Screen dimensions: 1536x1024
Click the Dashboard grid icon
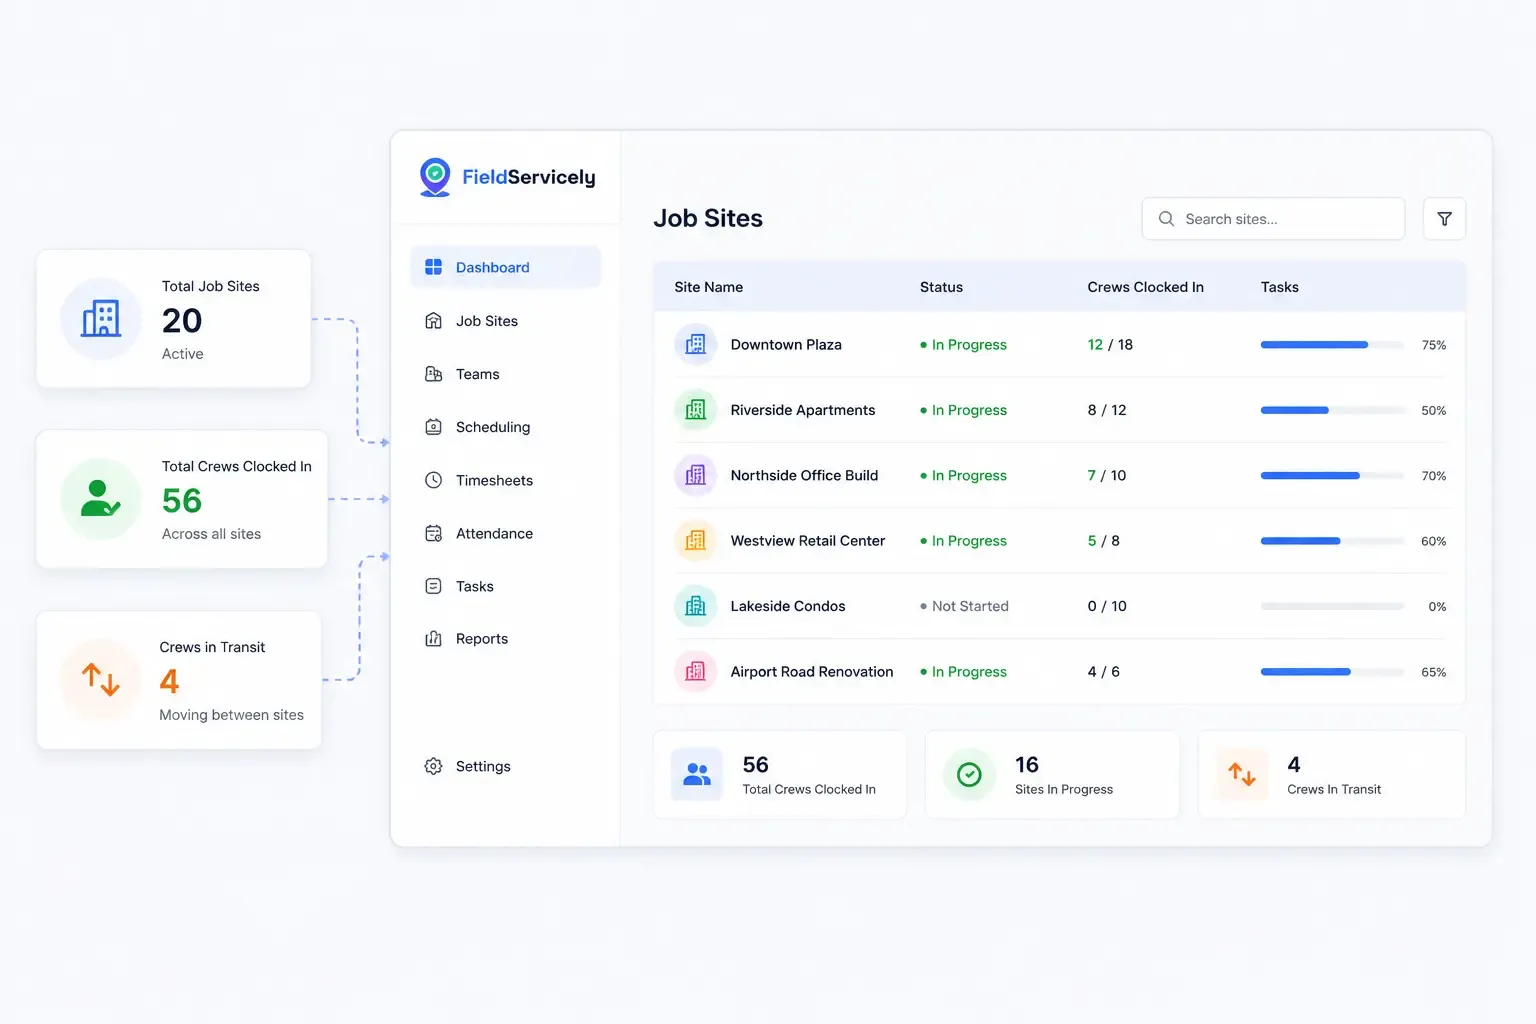coord(433,267)
